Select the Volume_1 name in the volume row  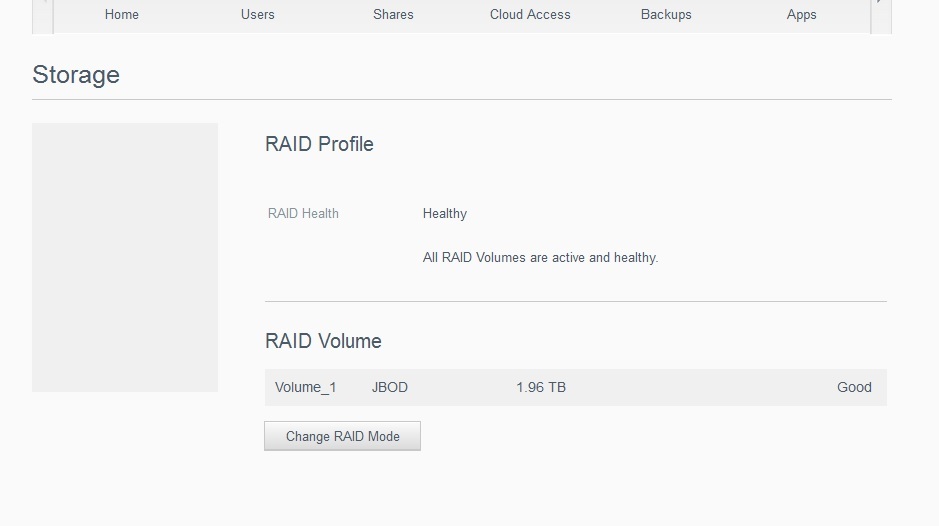pos(306,387)
